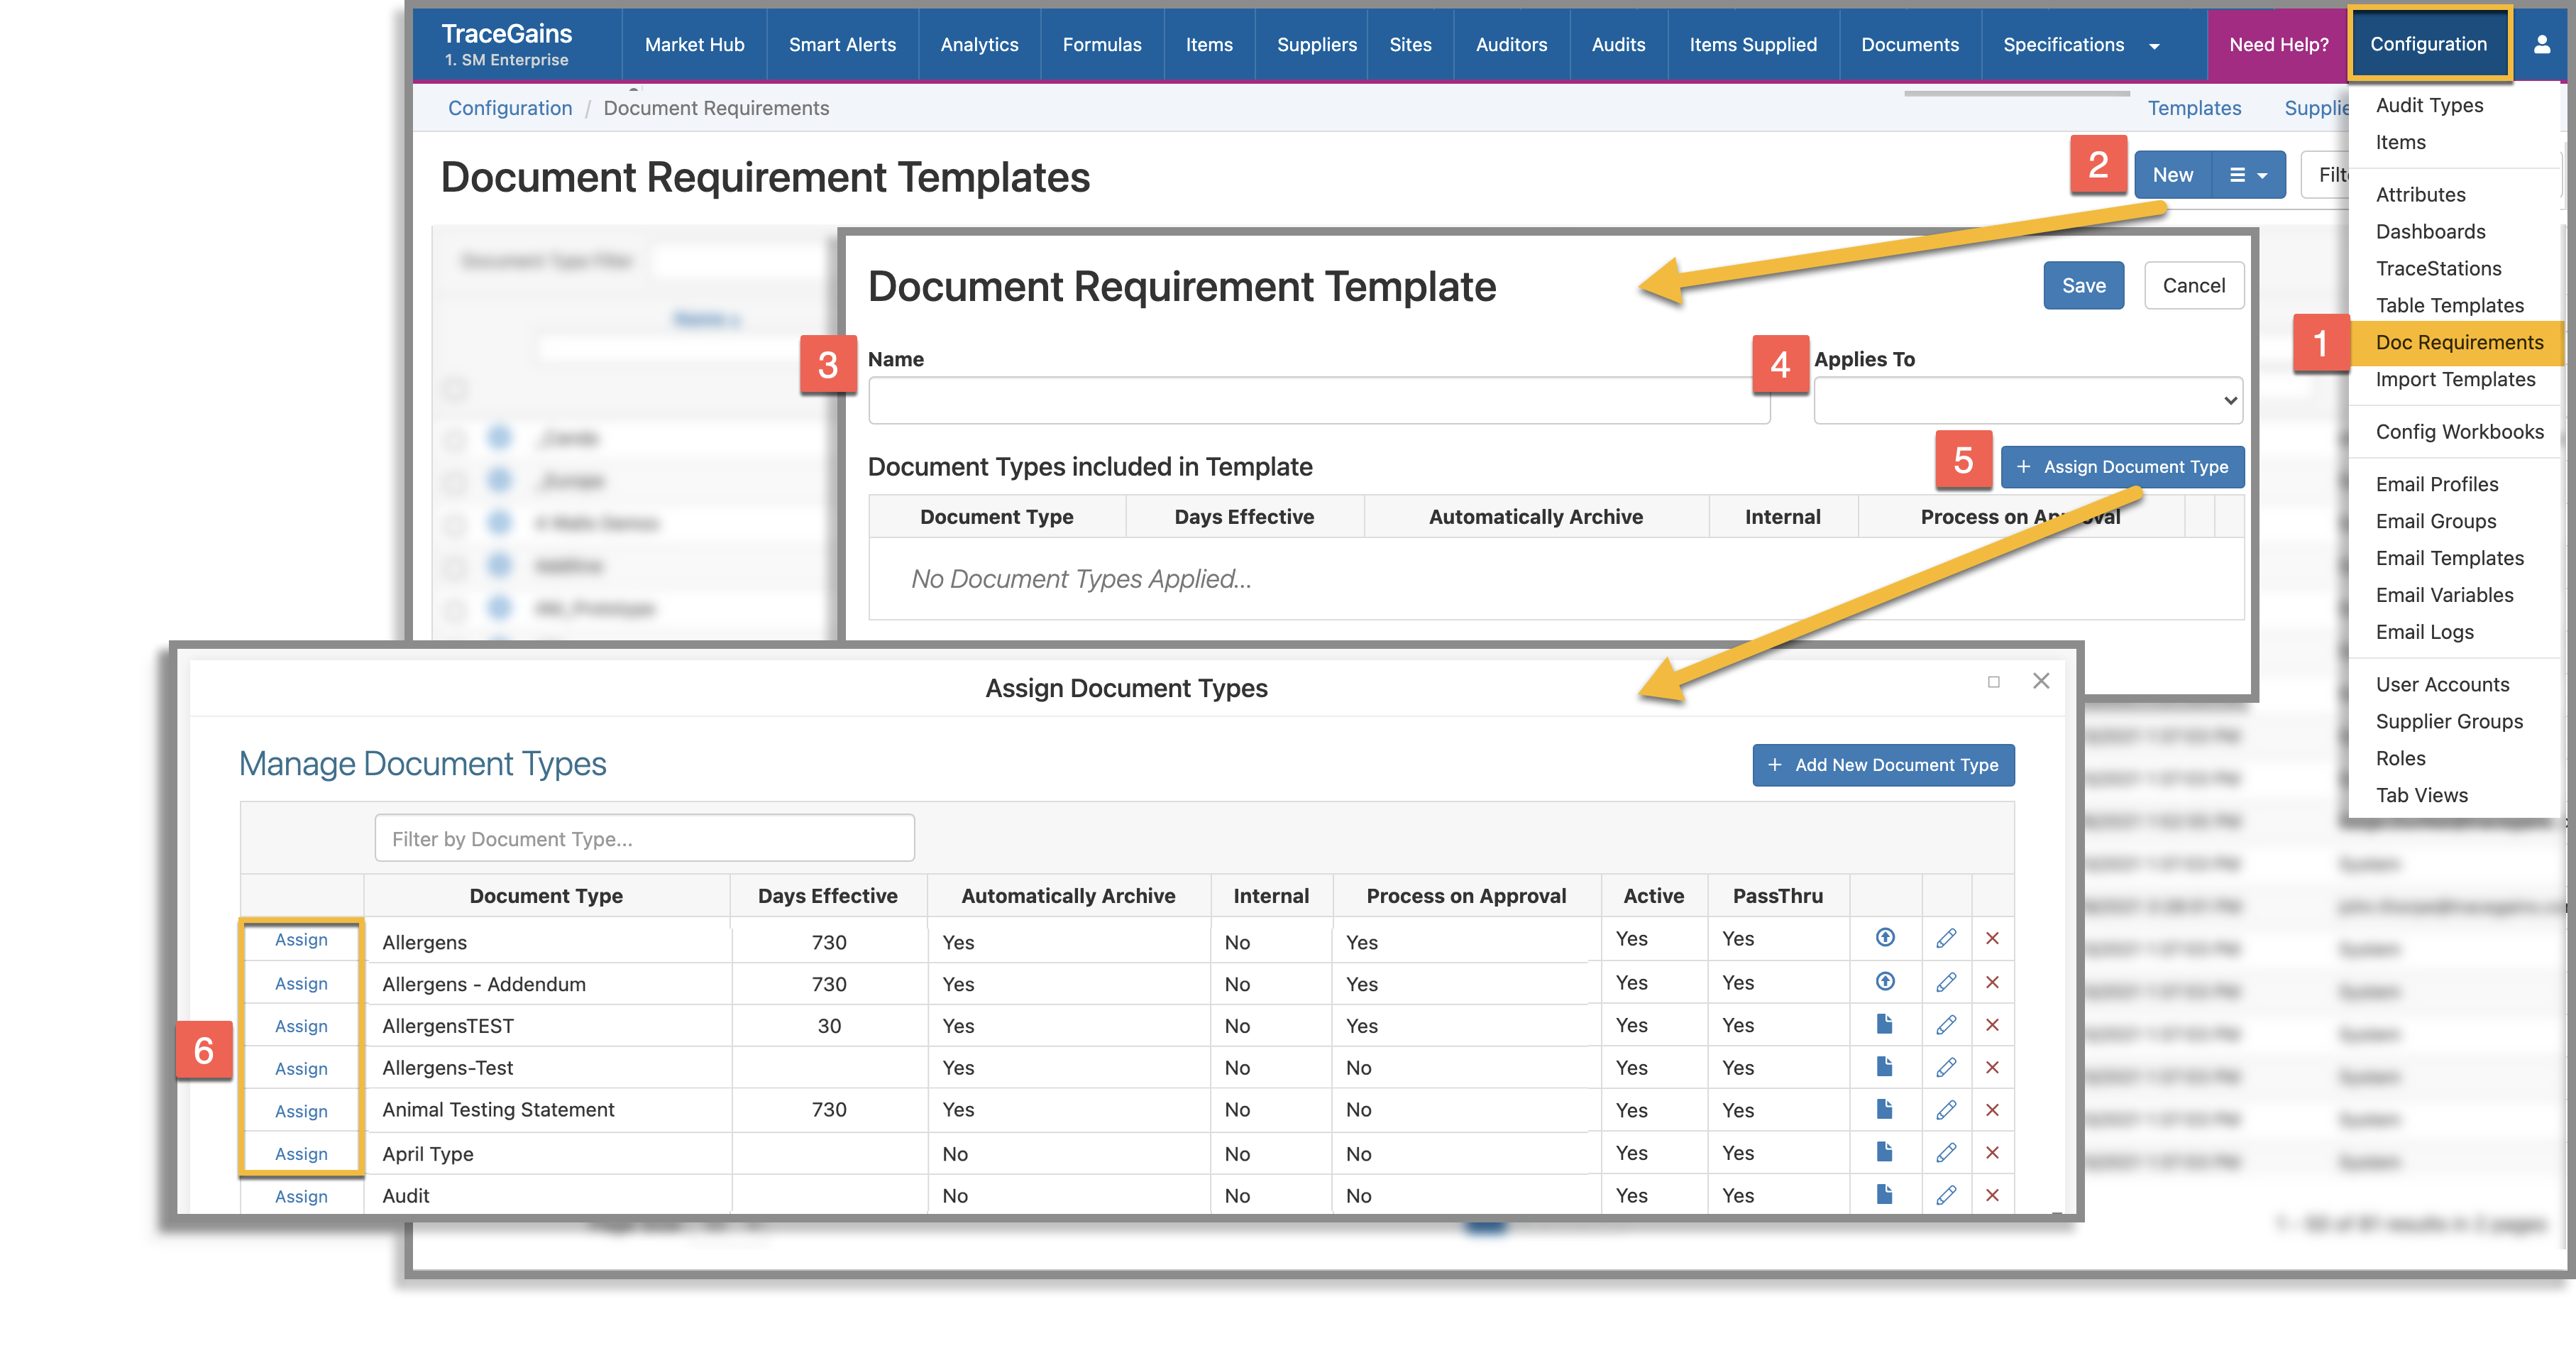Click the upload icon for Allergens - Addendum
Viewport: 2576px width, 1363px height.
coord(1885,982)
